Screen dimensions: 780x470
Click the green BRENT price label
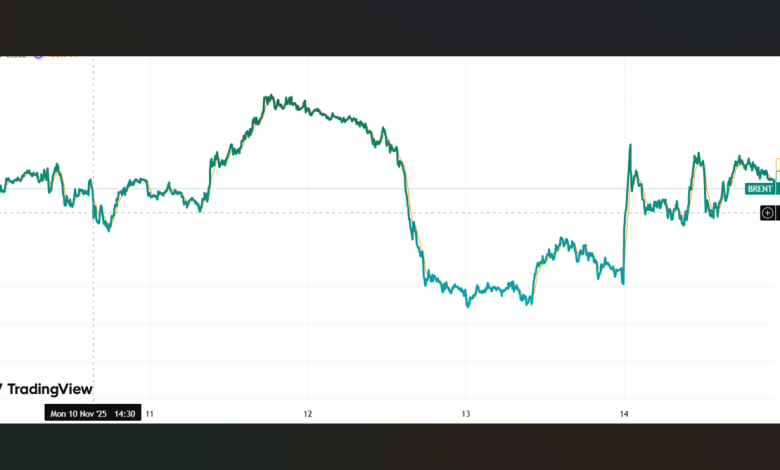tap(760, 189)
